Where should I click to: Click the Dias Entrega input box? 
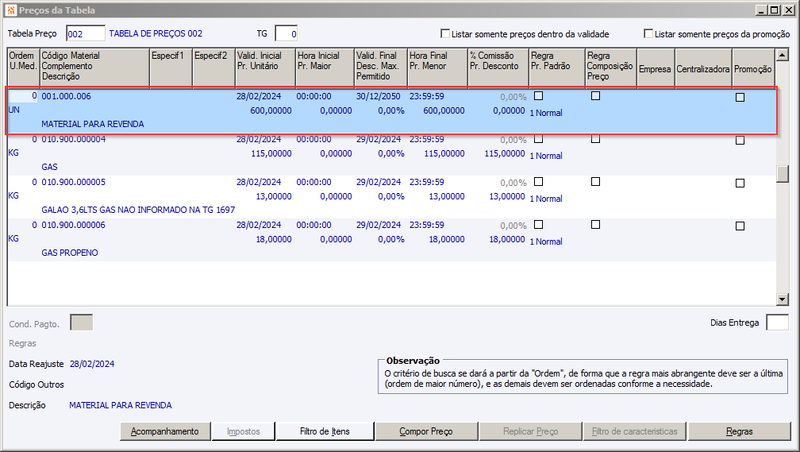778,323
